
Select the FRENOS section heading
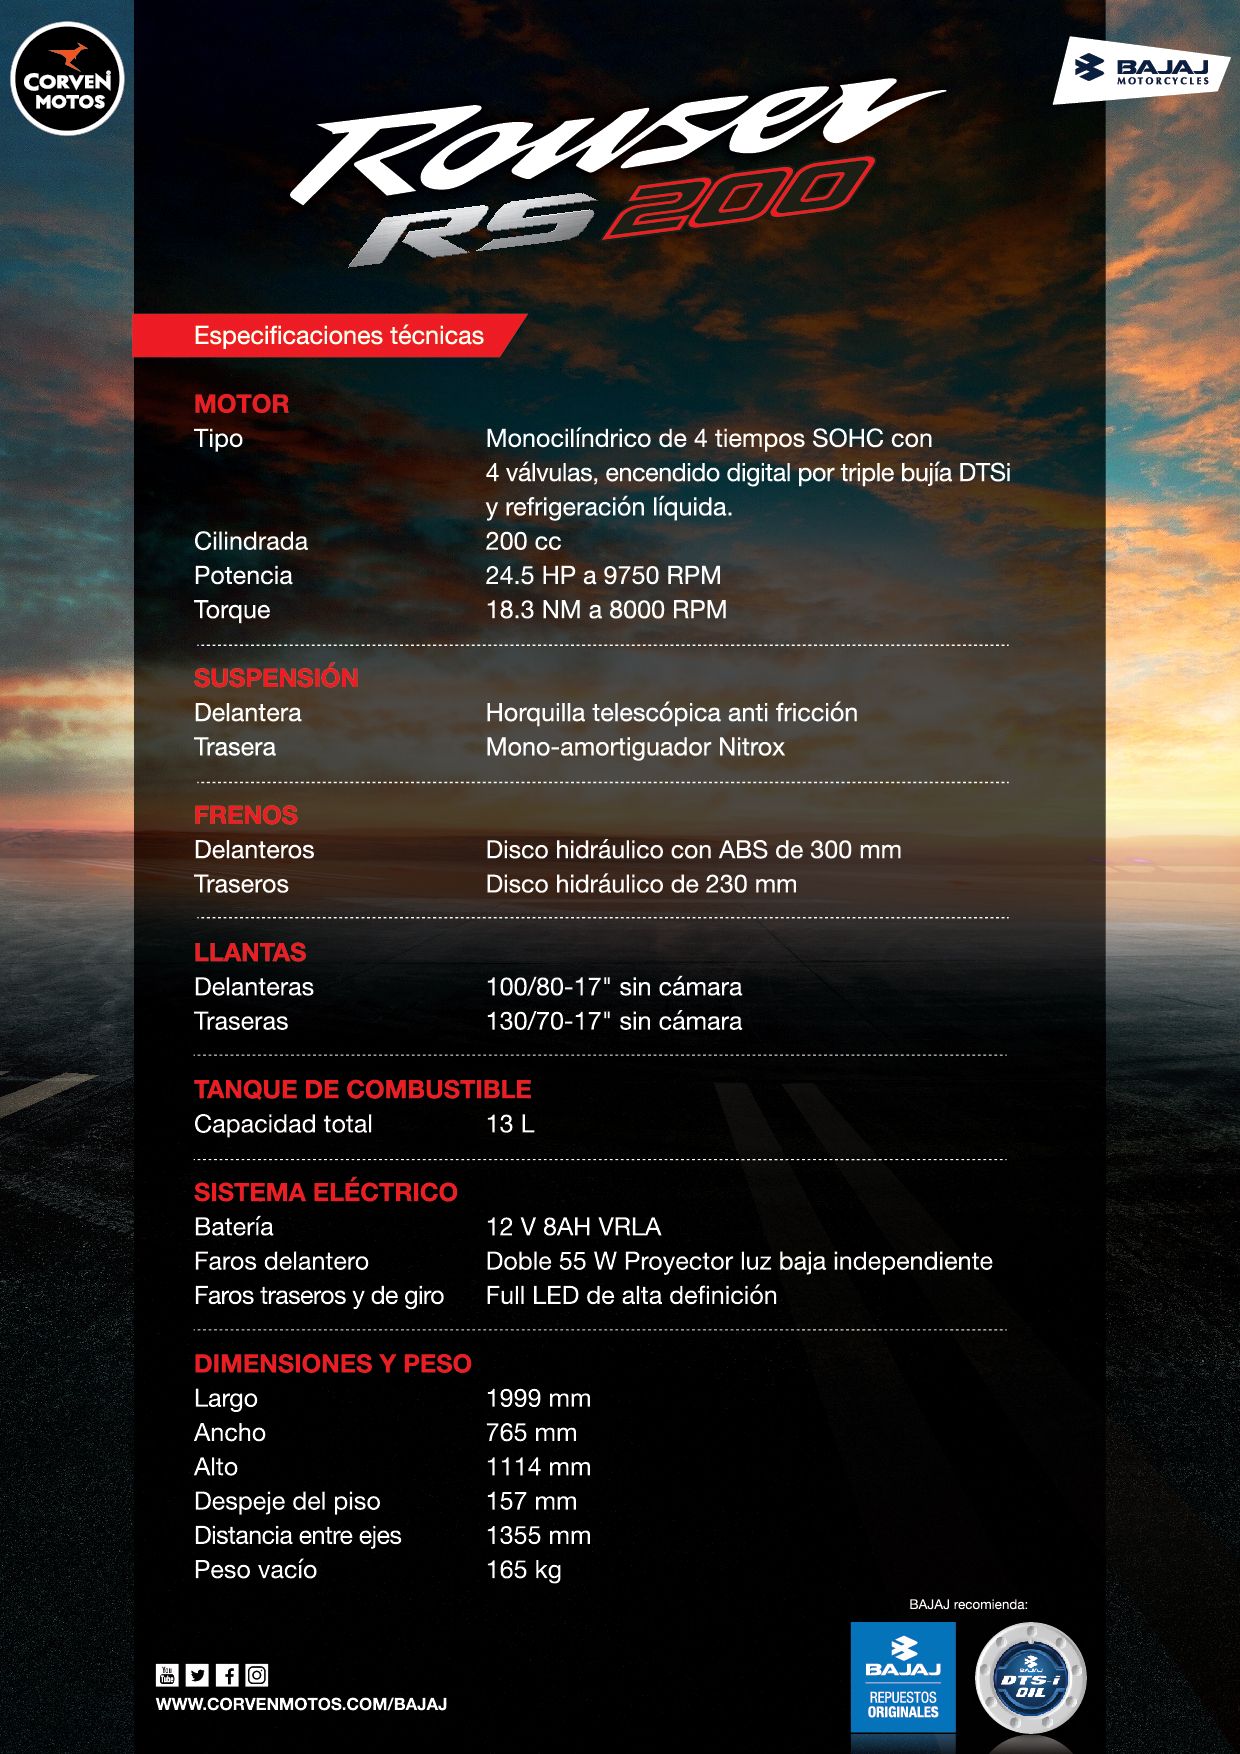(246, 815)
